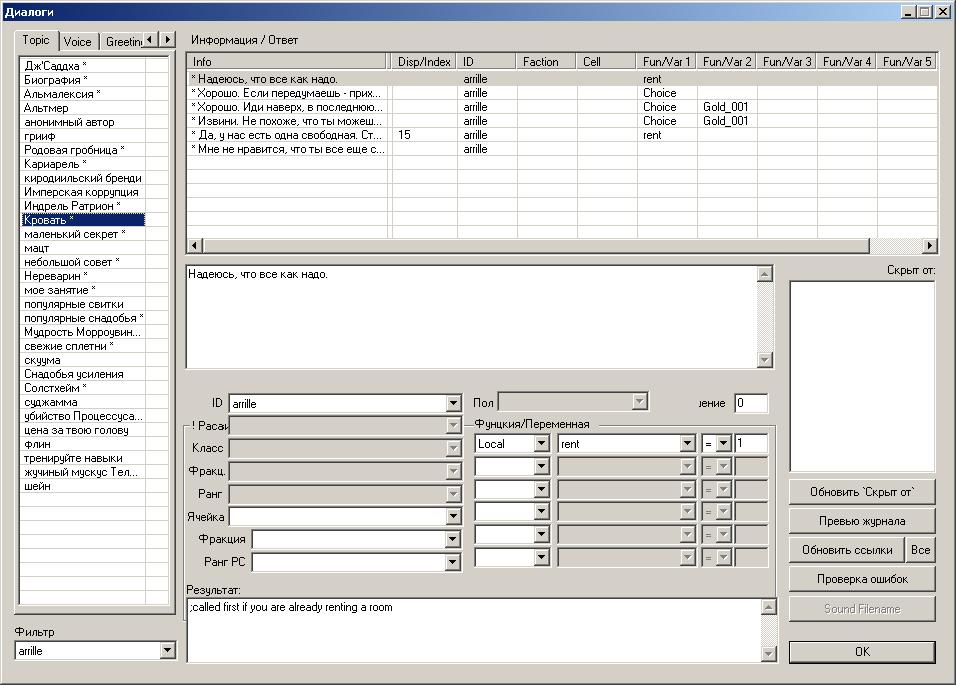
Task: Click the Превью журнала button
Action: tap(862, 521)
